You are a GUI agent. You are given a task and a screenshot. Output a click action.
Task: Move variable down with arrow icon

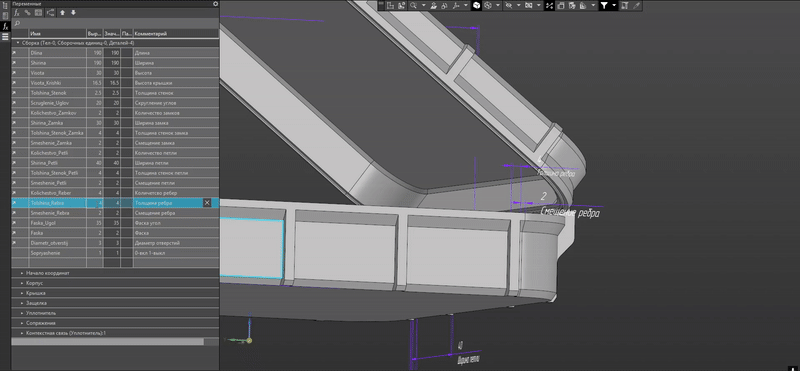73,13
